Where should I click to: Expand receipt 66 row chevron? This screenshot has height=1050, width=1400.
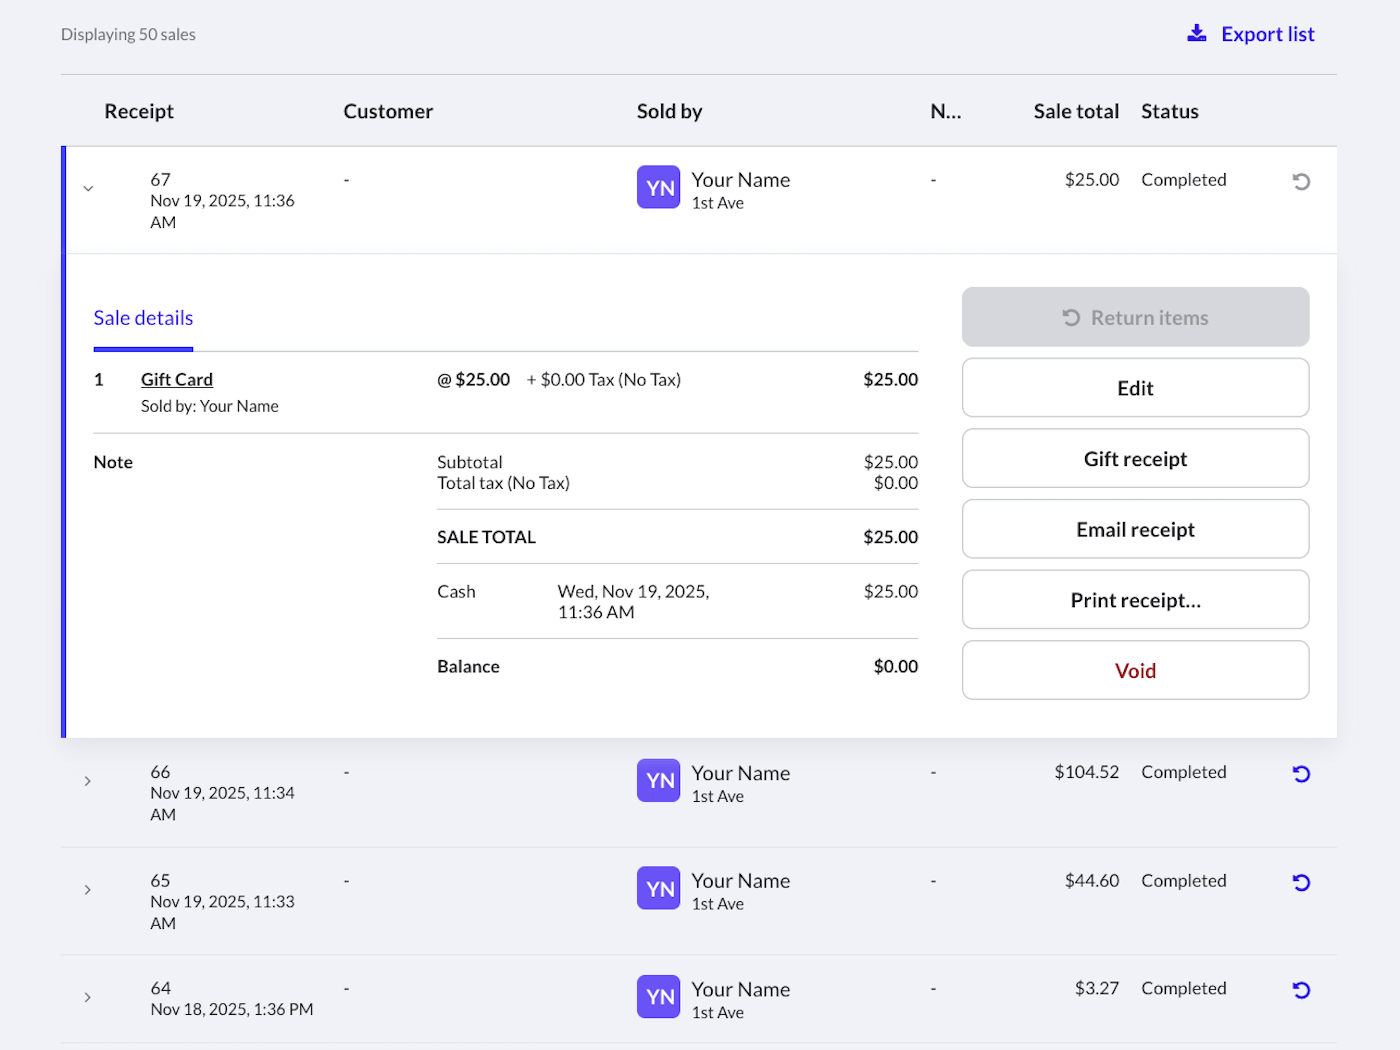tap(88, 781)
